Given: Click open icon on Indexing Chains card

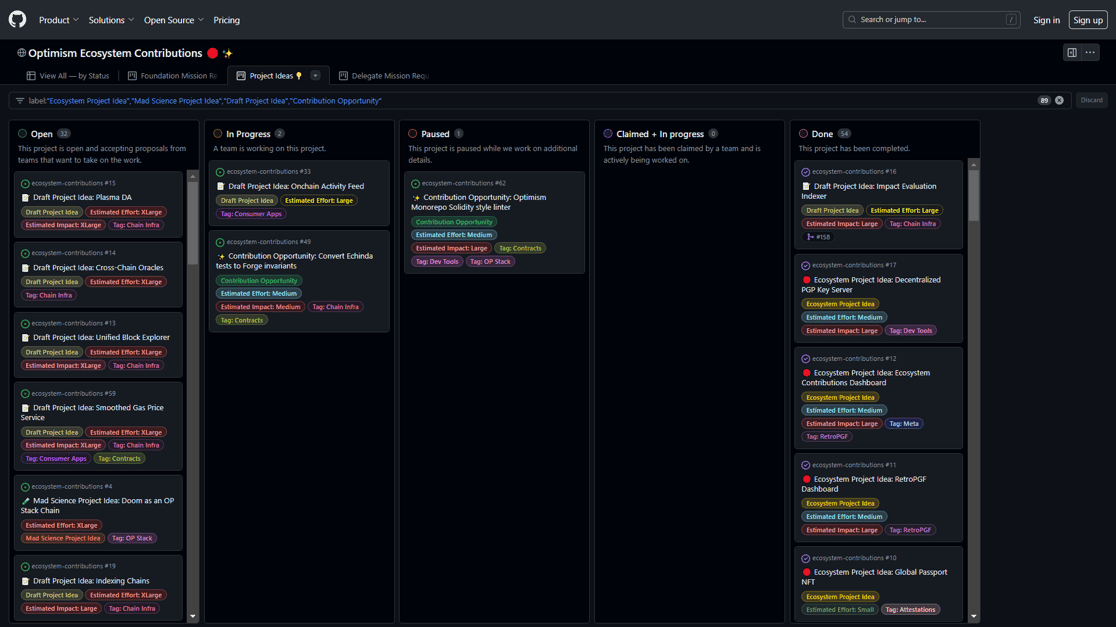Looking at the screenshot, I should click(x=25, y=567).
